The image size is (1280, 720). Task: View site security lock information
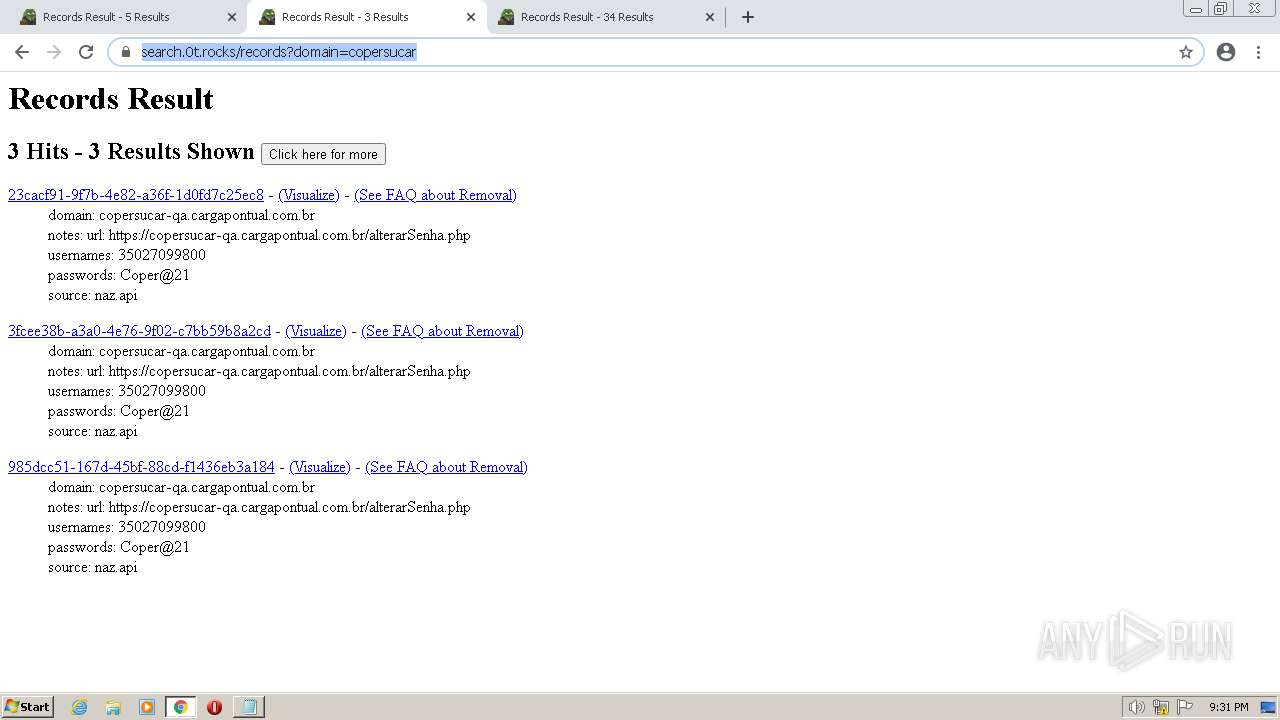126,52
